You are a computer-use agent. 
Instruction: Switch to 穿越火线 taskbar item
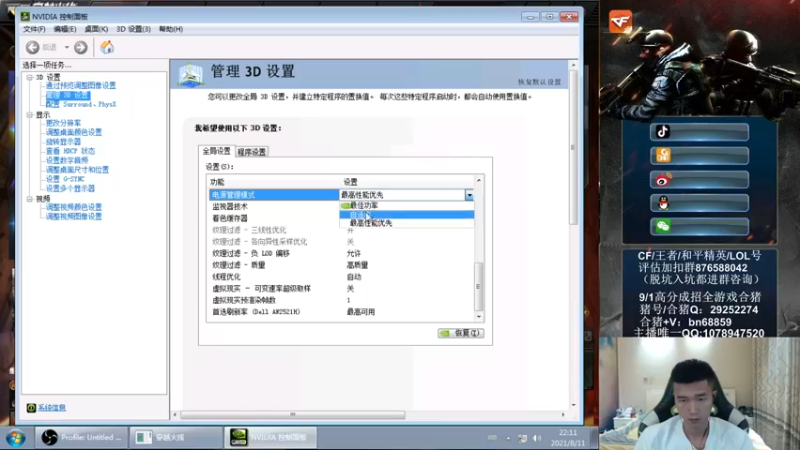coord(176,437)
